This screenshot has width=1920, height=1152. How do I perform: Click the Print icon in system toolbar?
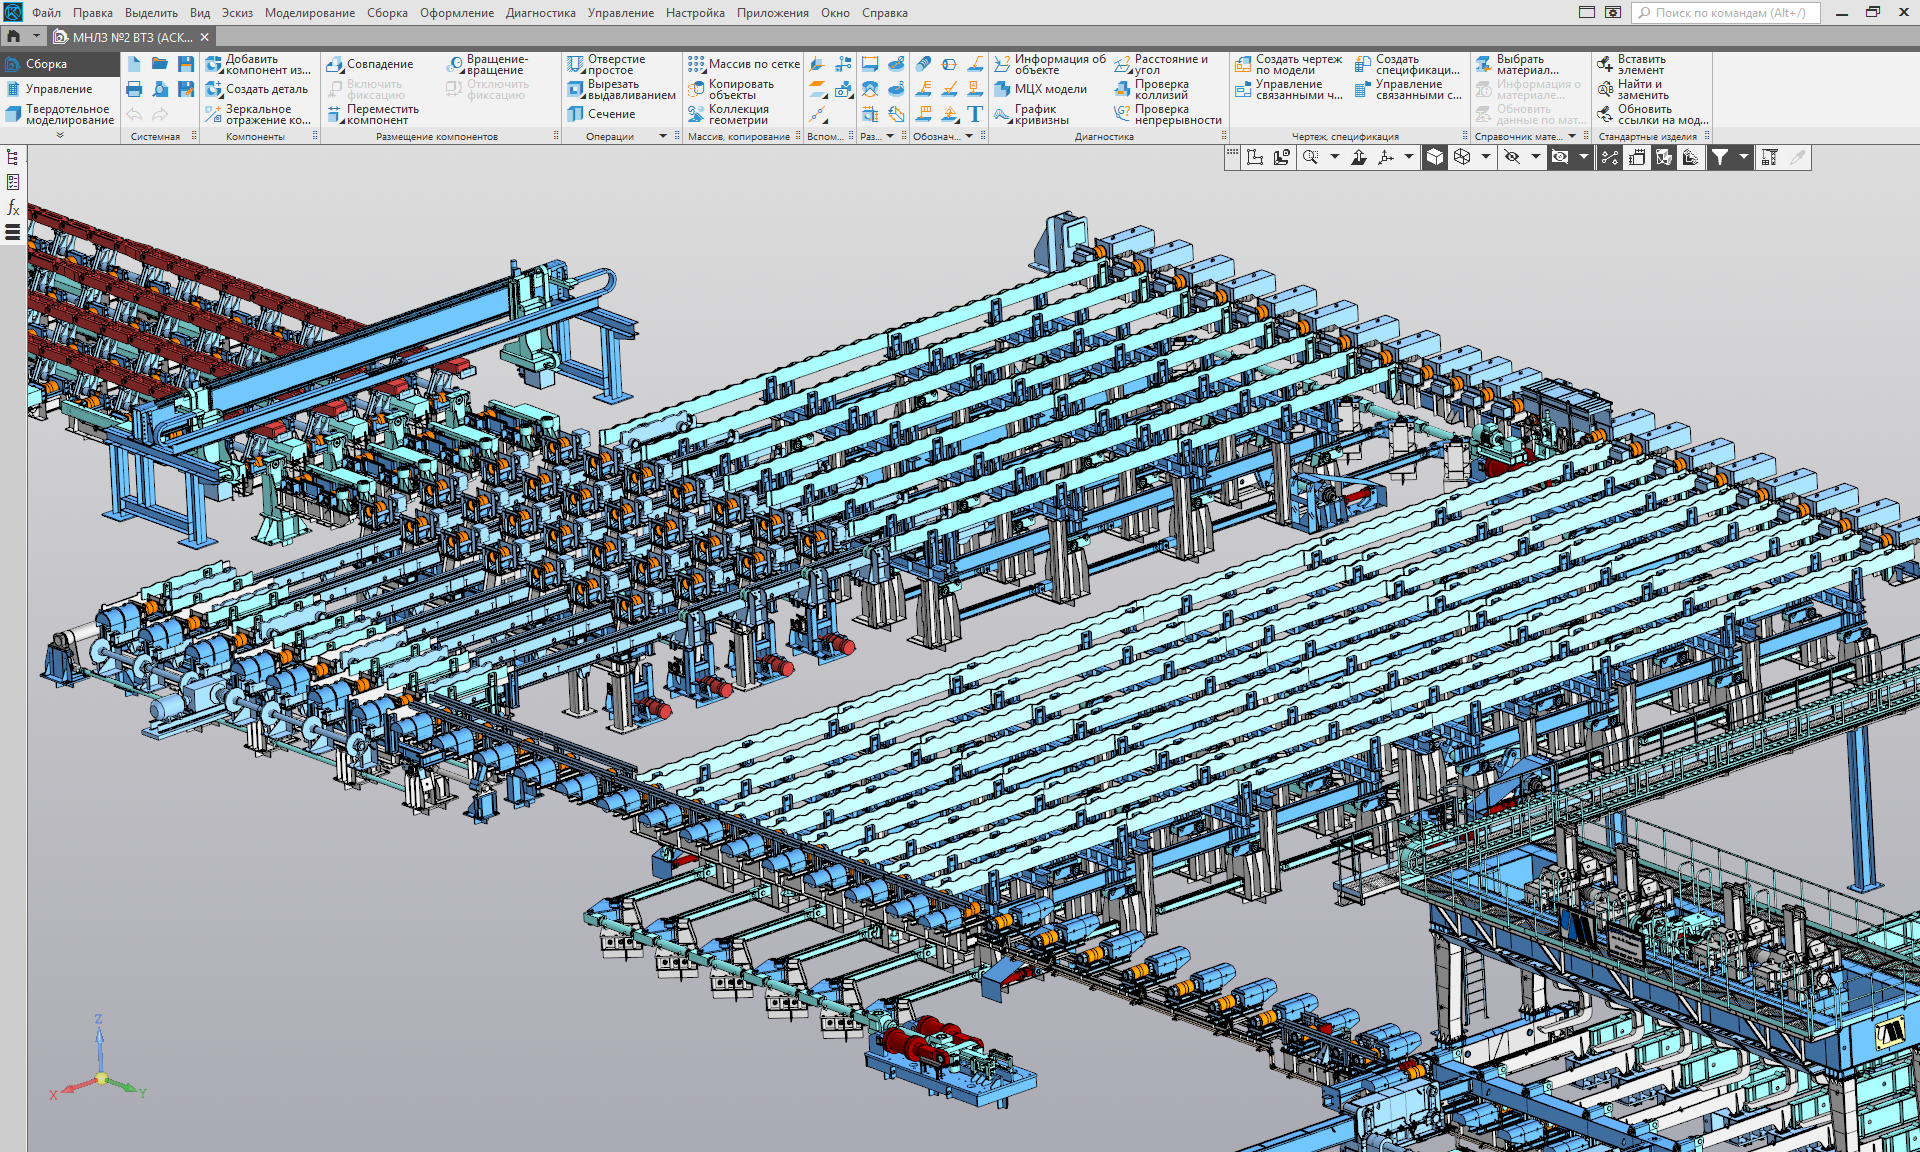click(134, 89)
